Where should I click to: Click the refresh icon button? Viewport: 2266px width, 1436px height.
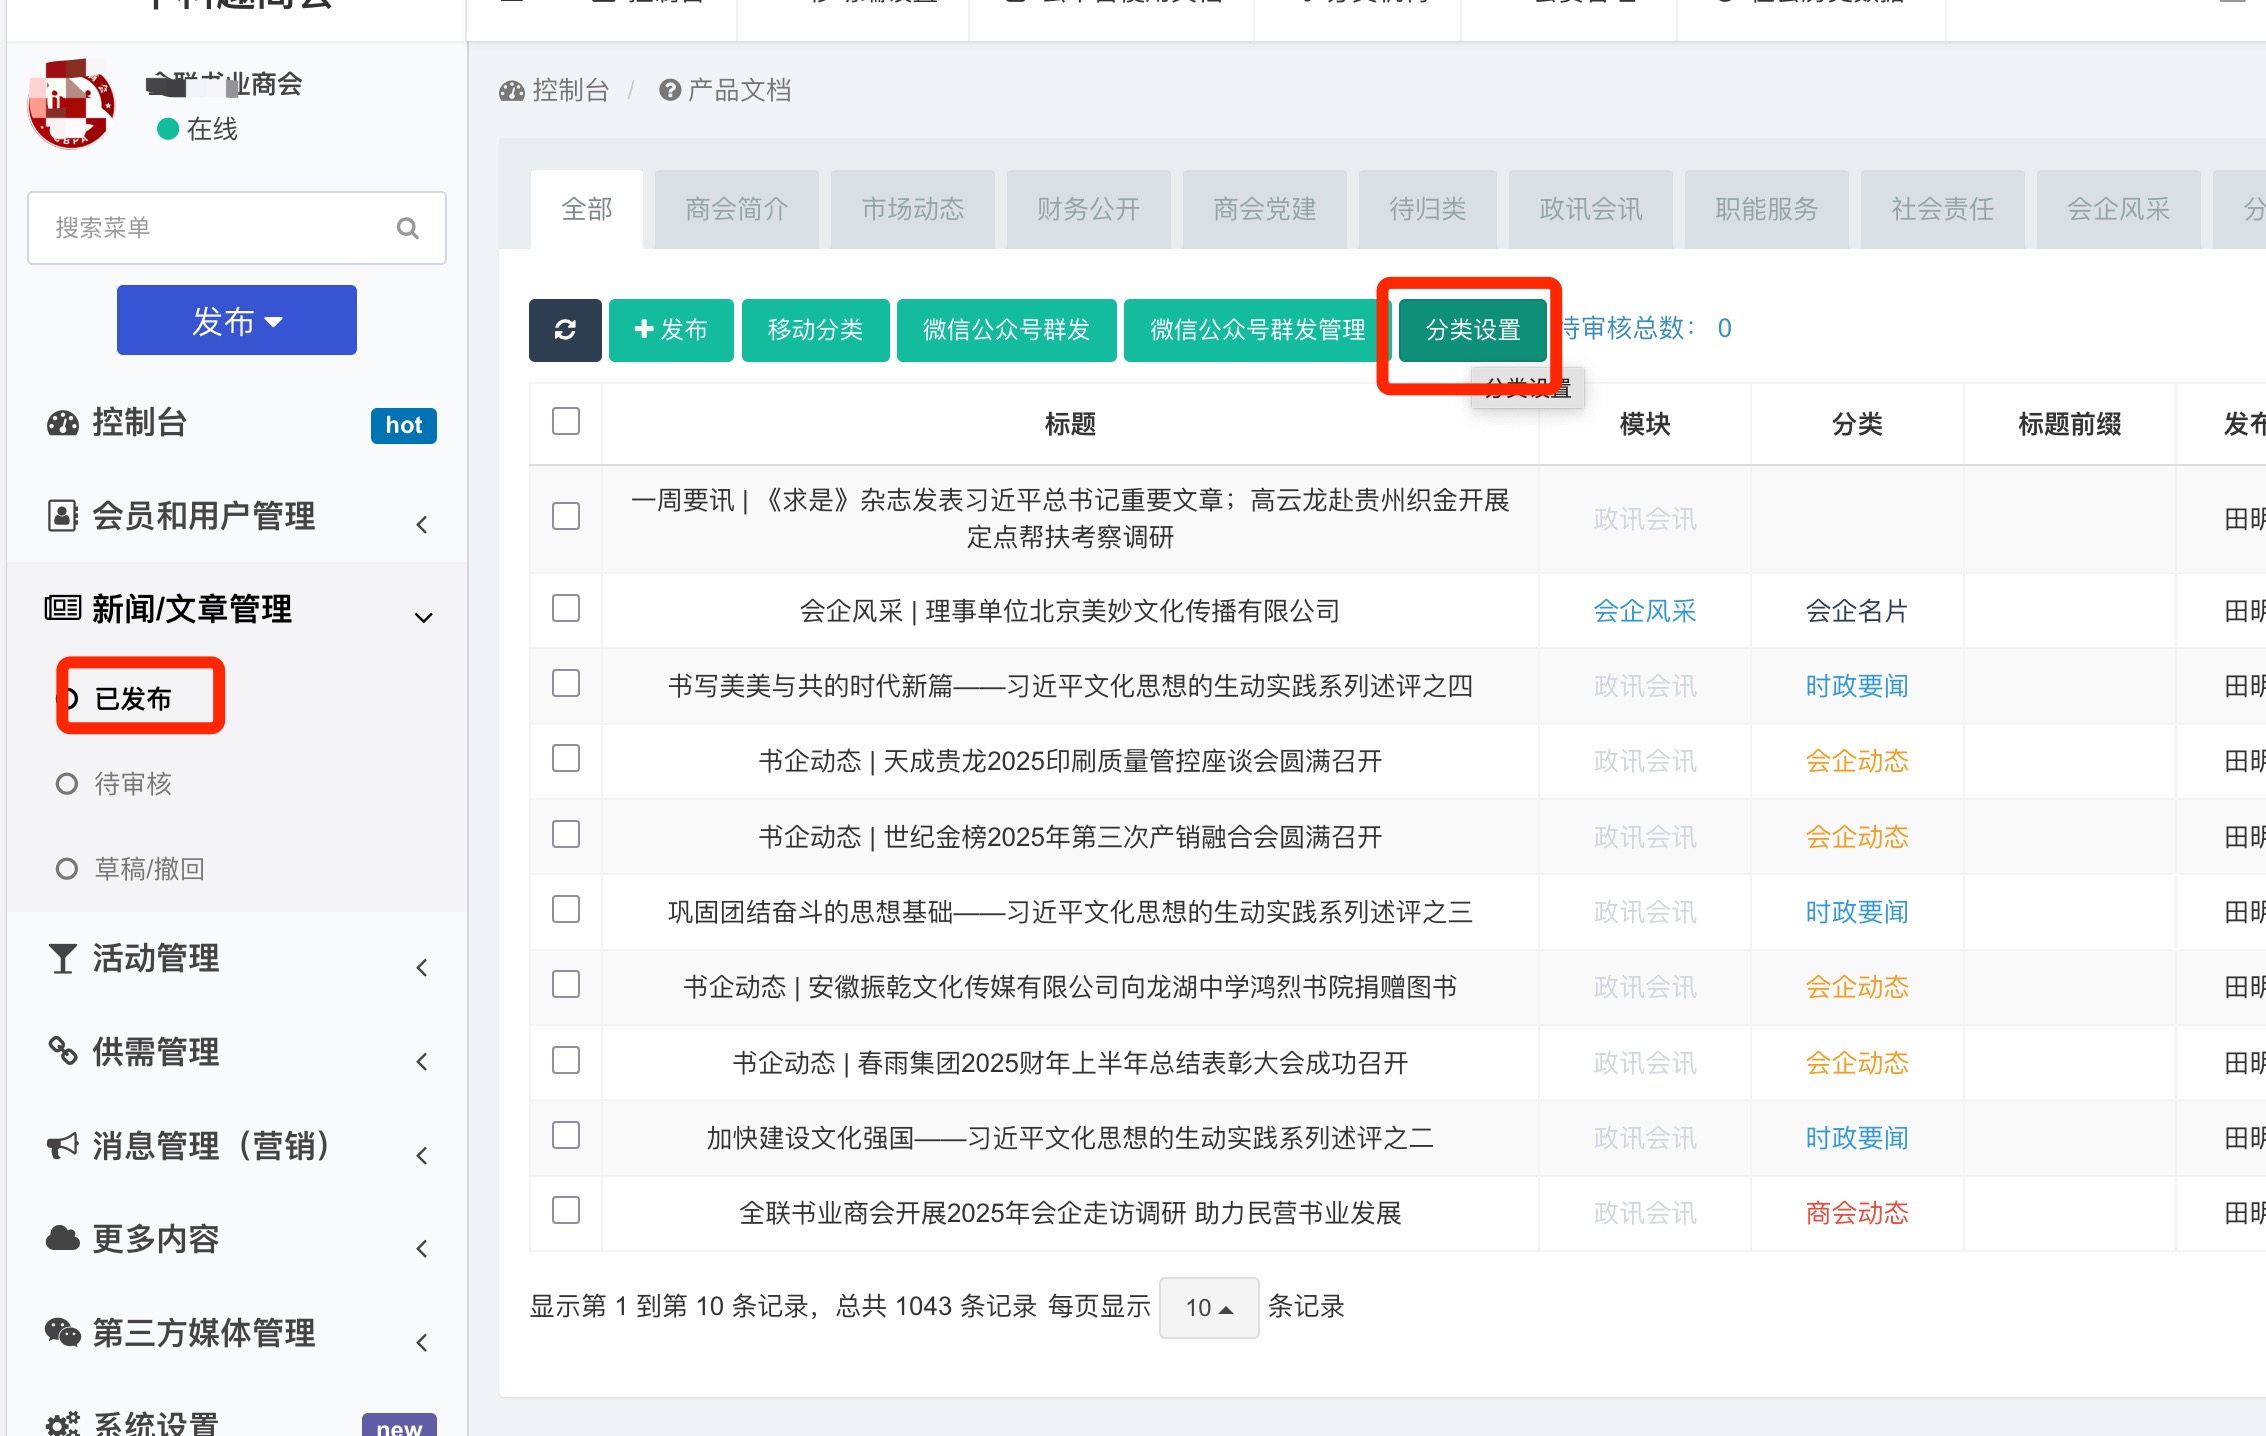[x=565, y=330]
